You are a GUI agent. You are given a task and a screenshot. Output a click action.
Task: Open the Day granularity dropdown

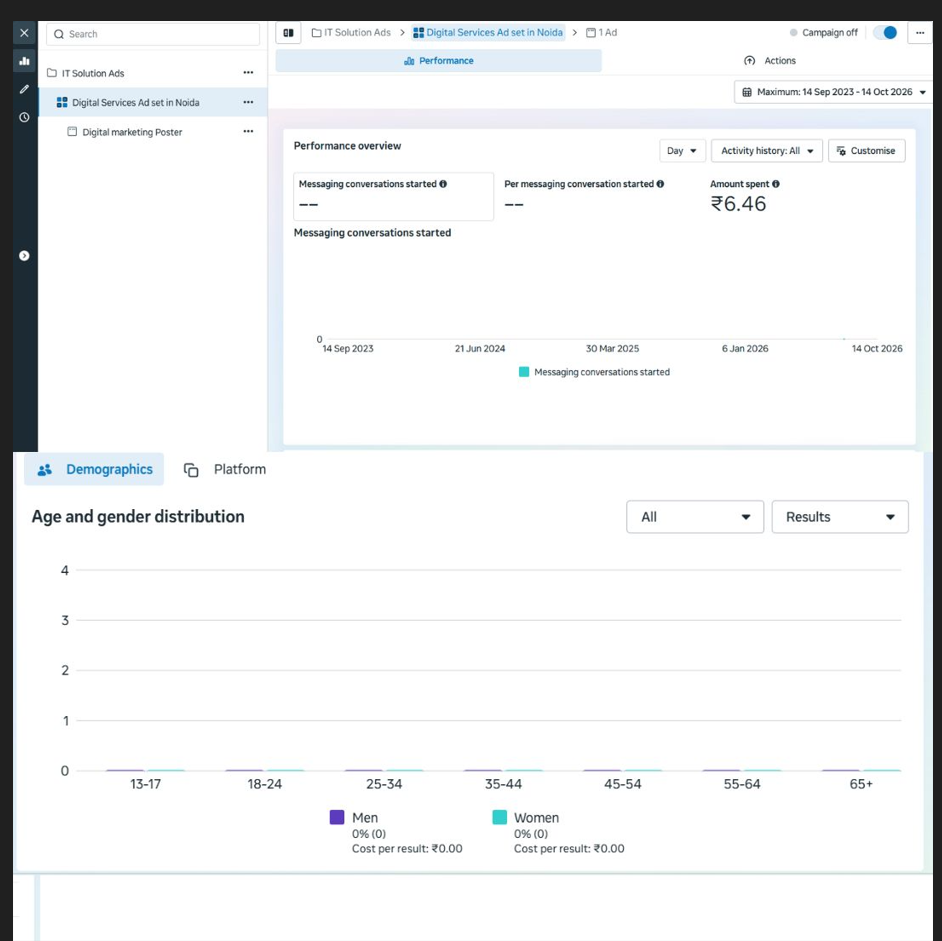click(682, 151)
